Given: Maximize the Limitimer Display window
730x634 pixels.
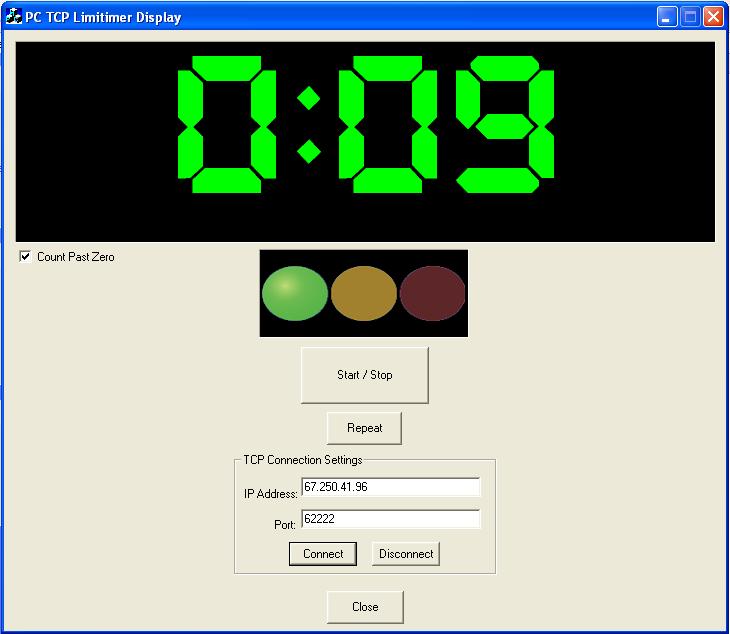Looking at the screenshot, I should (x=690, y=17).
